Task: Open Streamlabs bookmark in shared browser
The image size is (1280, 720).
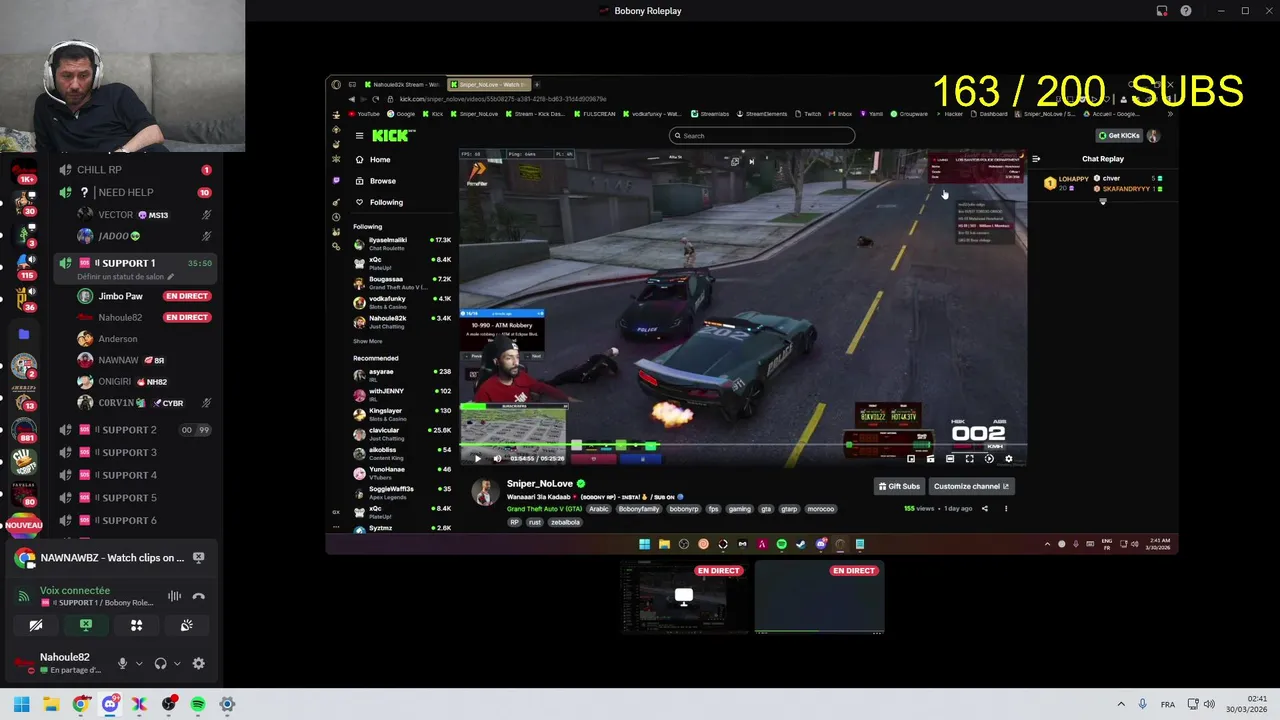Action: point(710,114)
